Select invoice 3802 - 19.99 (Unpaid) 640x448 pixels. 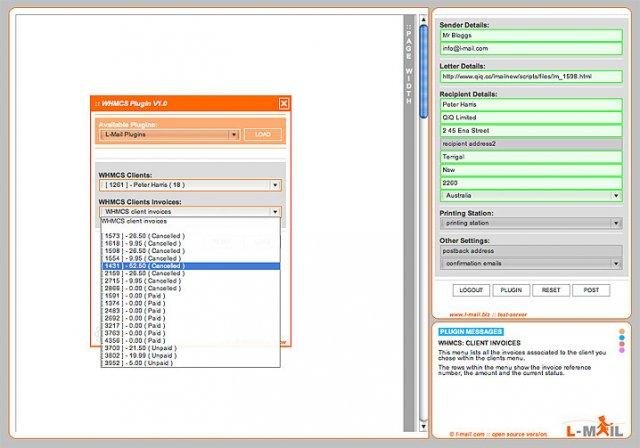[x=190, y=355]
